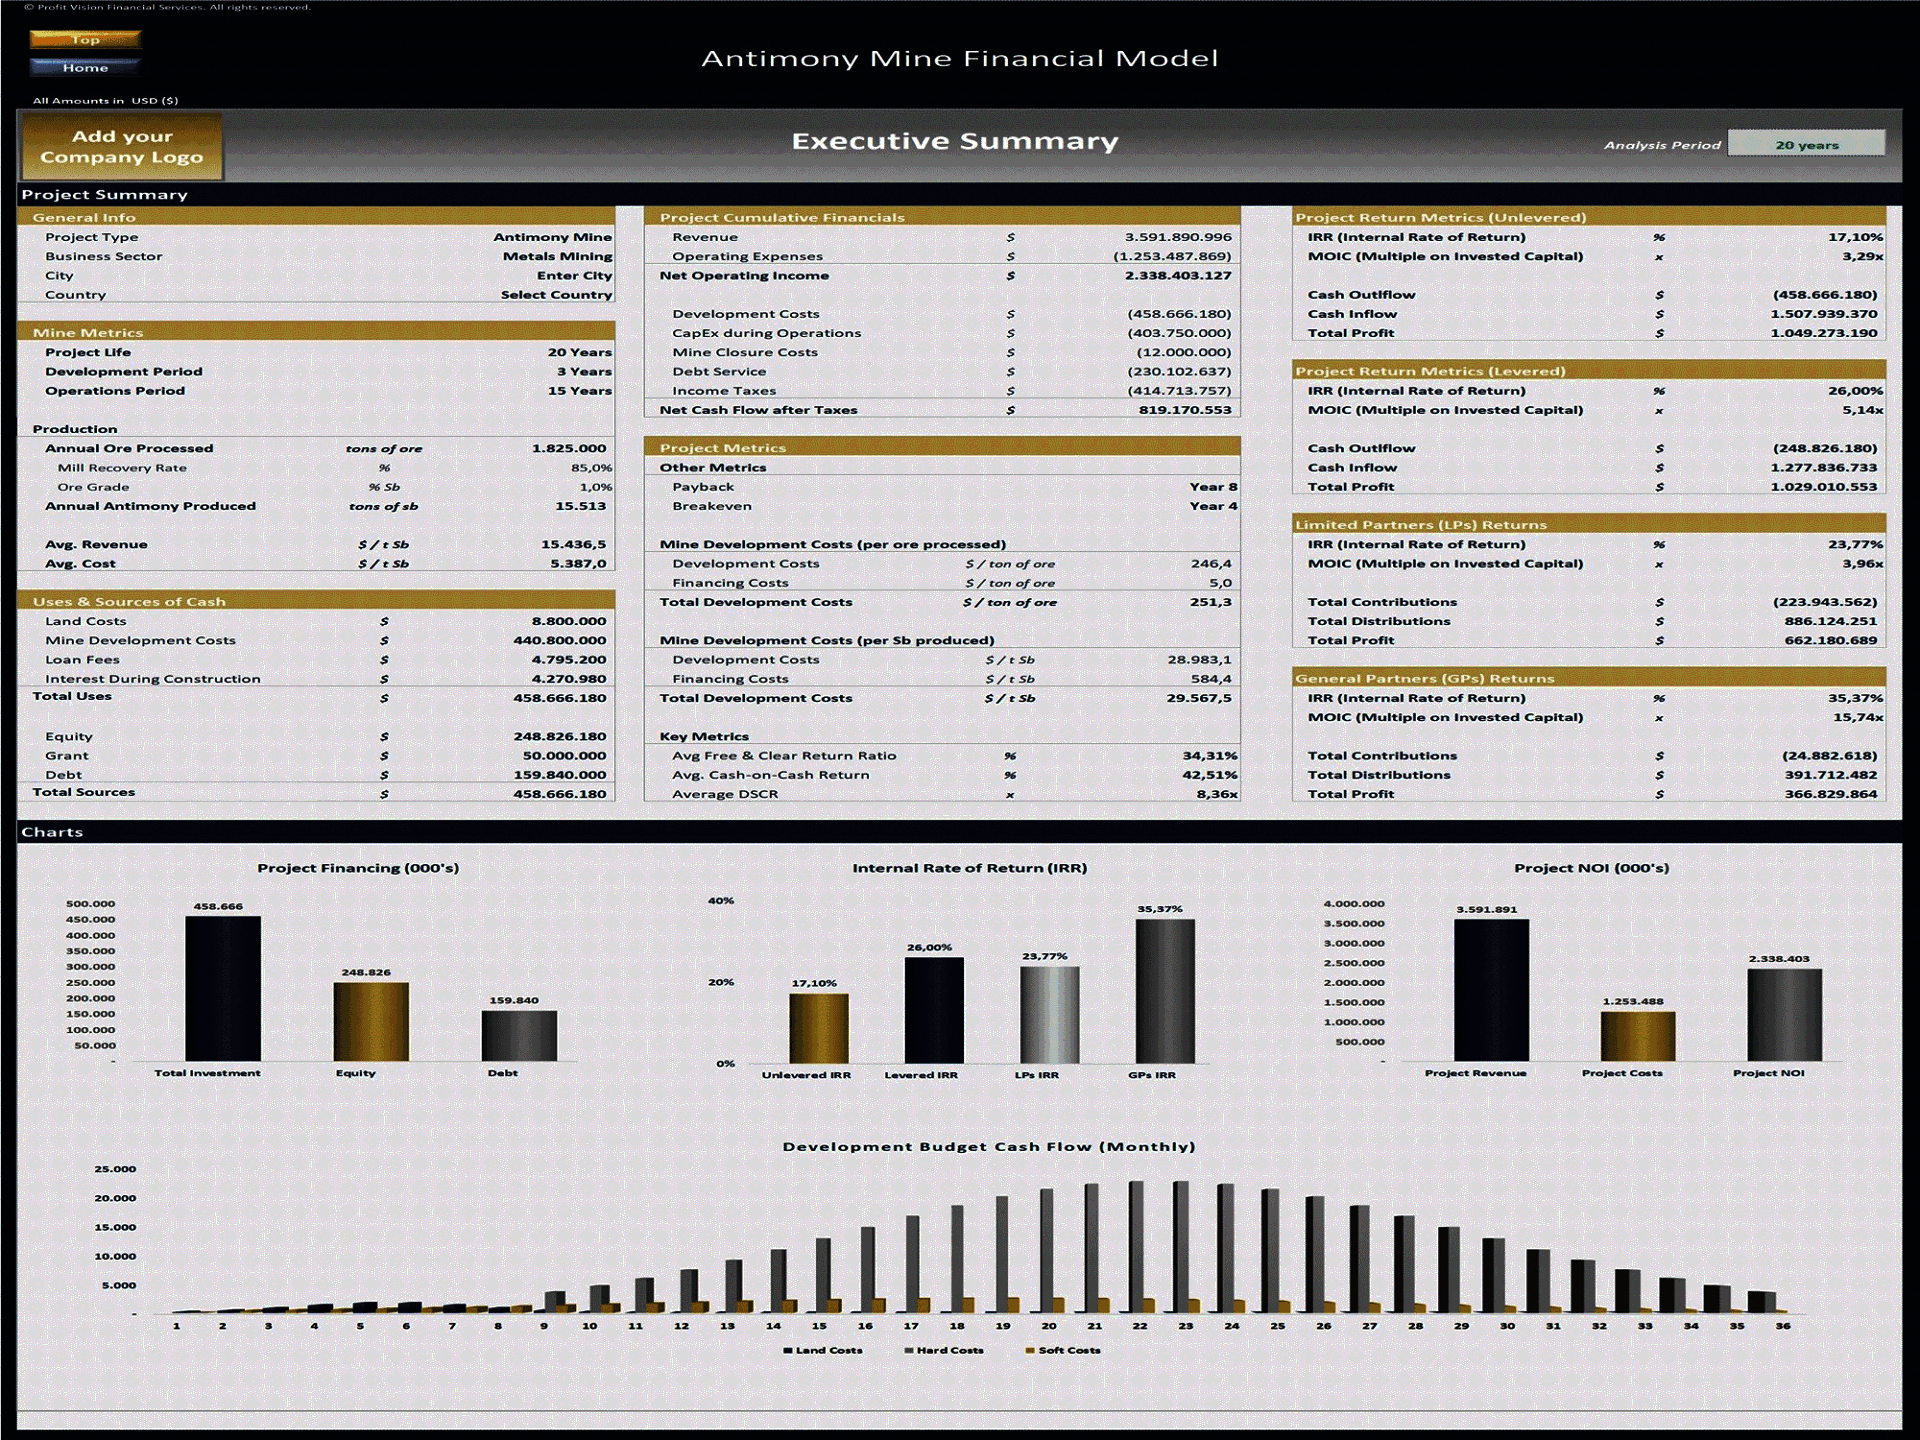Viewport: 1920px width, 1440px height.
Task: Select Annual Antimony Produced value 15.513
Action: [x=581, y=506]
